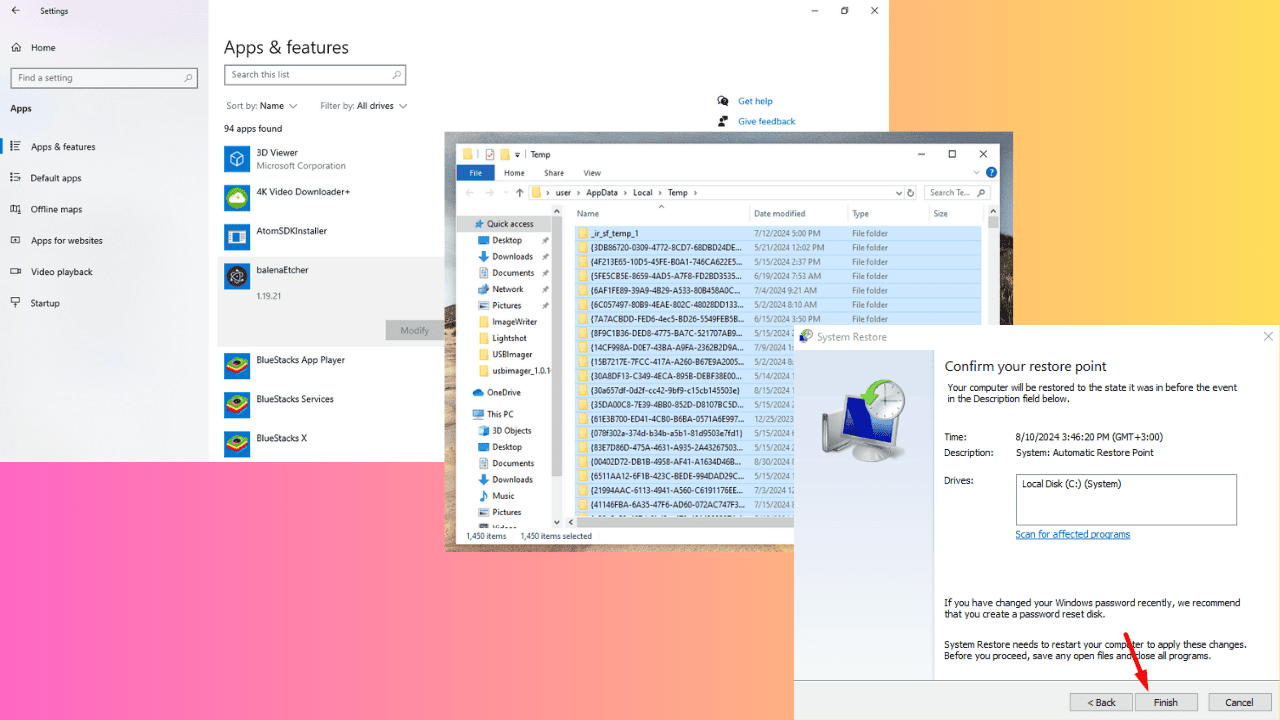The image size is (1280, 720).
Task: Open Customize Quick Access Toolbar dropdown
Action: coord(518,154)
